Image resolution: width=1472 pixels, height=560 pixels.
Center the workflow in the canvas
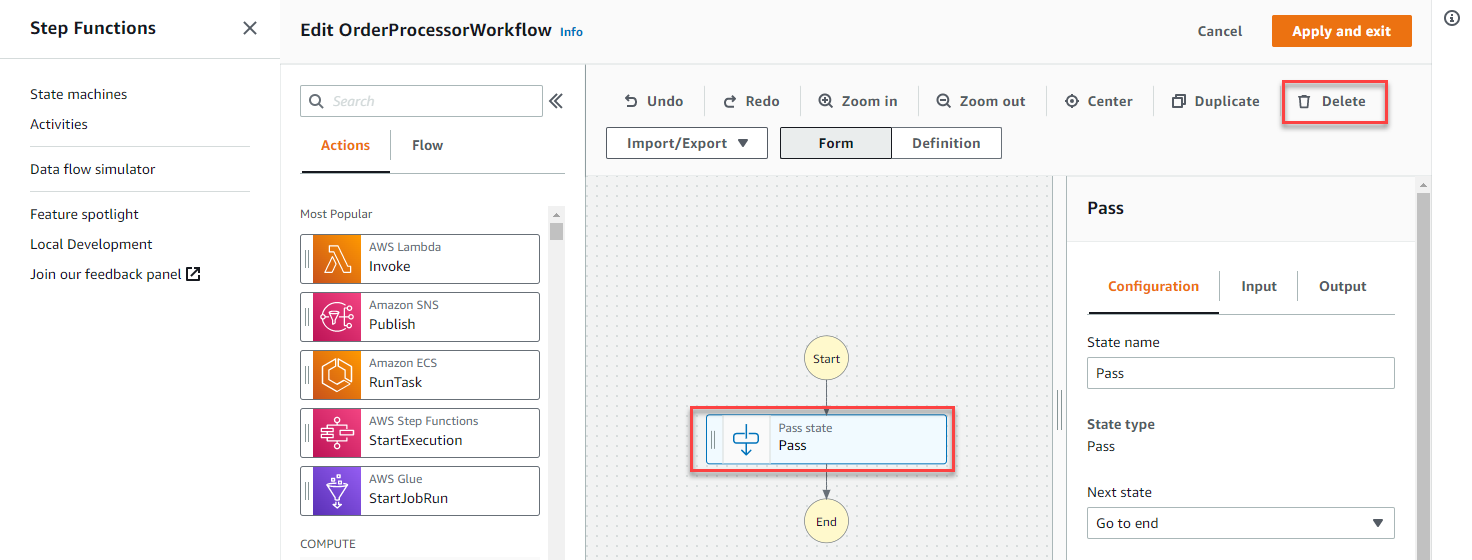(1099, 101)
